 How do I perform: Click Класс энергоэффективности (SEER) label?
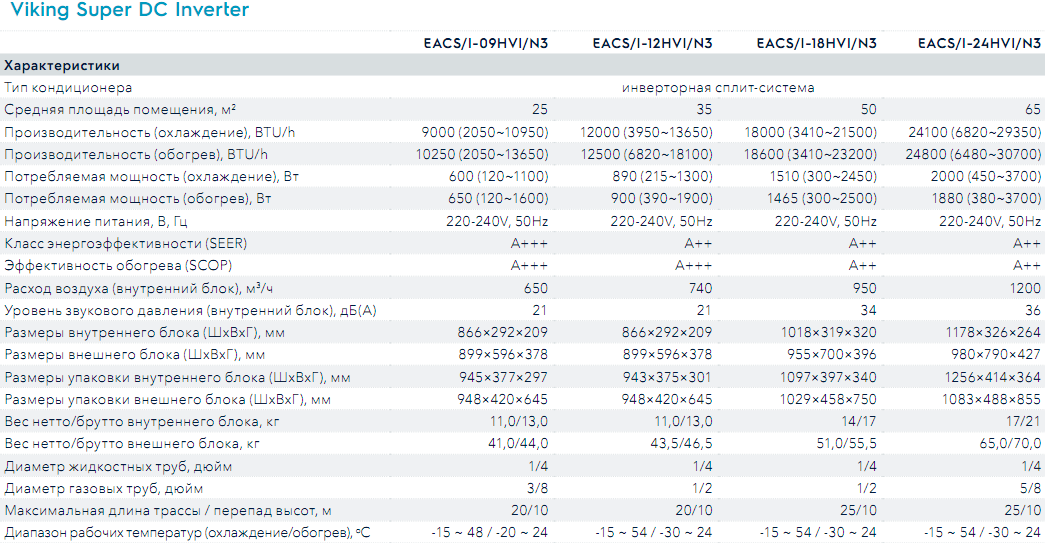pos(126,243)
